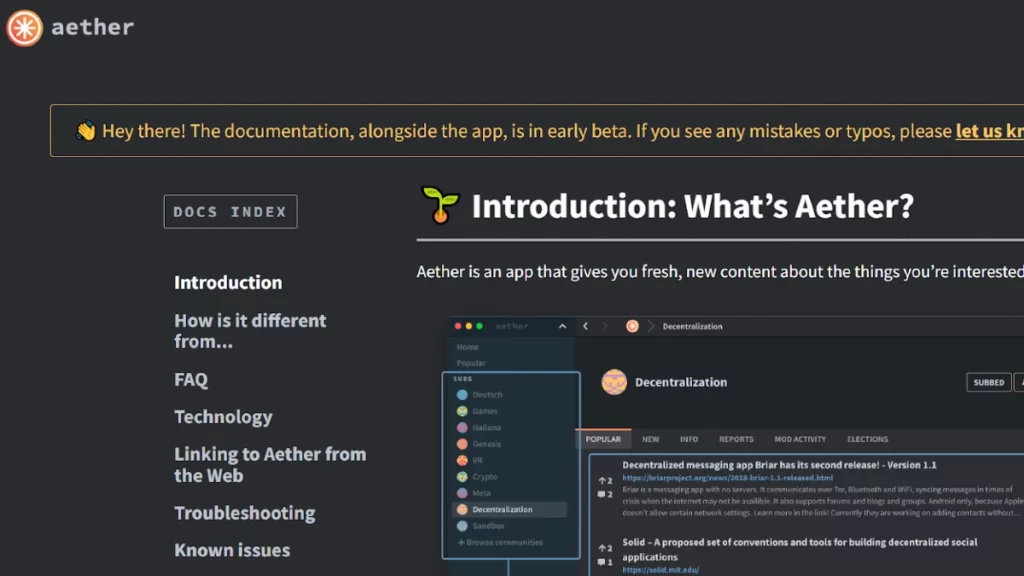Open the briarproject.org link in post

pyautogui.click(x=728, y=477)
